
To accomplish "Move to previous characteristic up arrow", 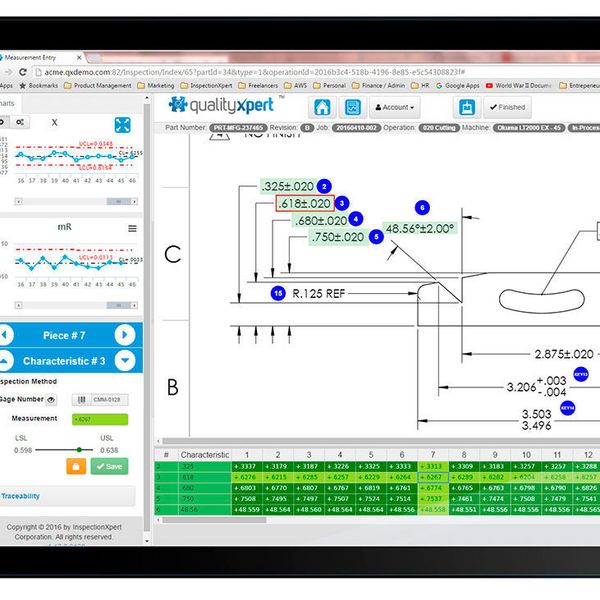I will click(5, 360).
